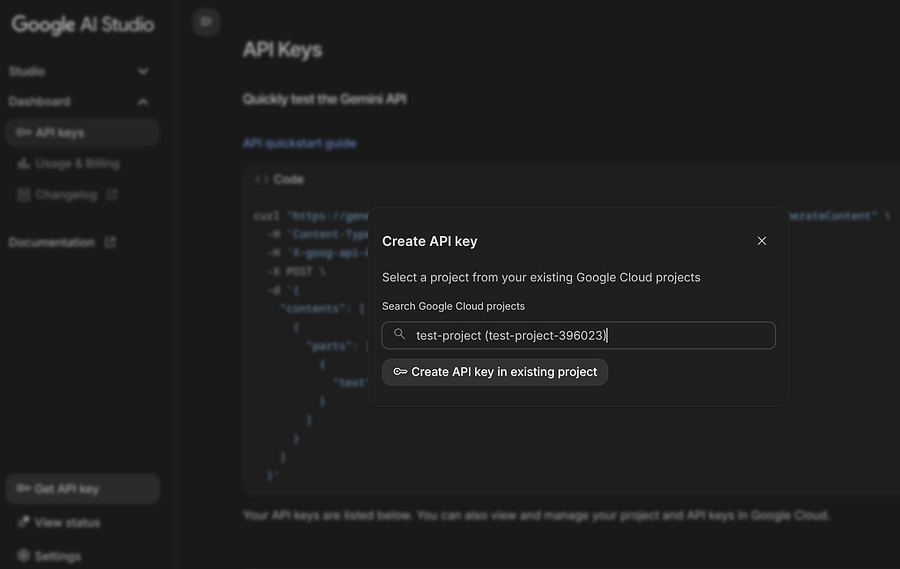Click the bar chart icon beside Usage & Billing
The image size is (900, 569).
pyautogui.click(x=24, y=164)
